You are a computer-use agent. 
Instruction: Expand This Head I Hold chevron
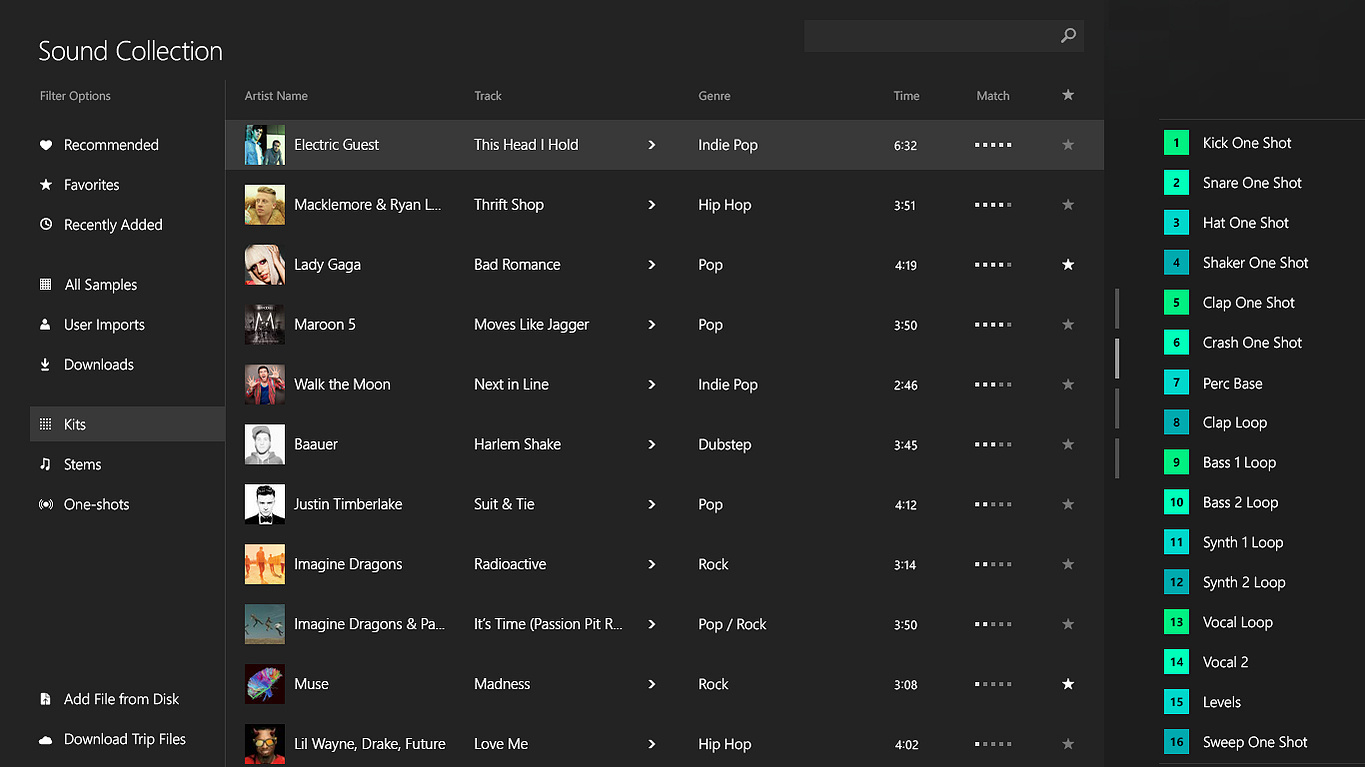652,145
